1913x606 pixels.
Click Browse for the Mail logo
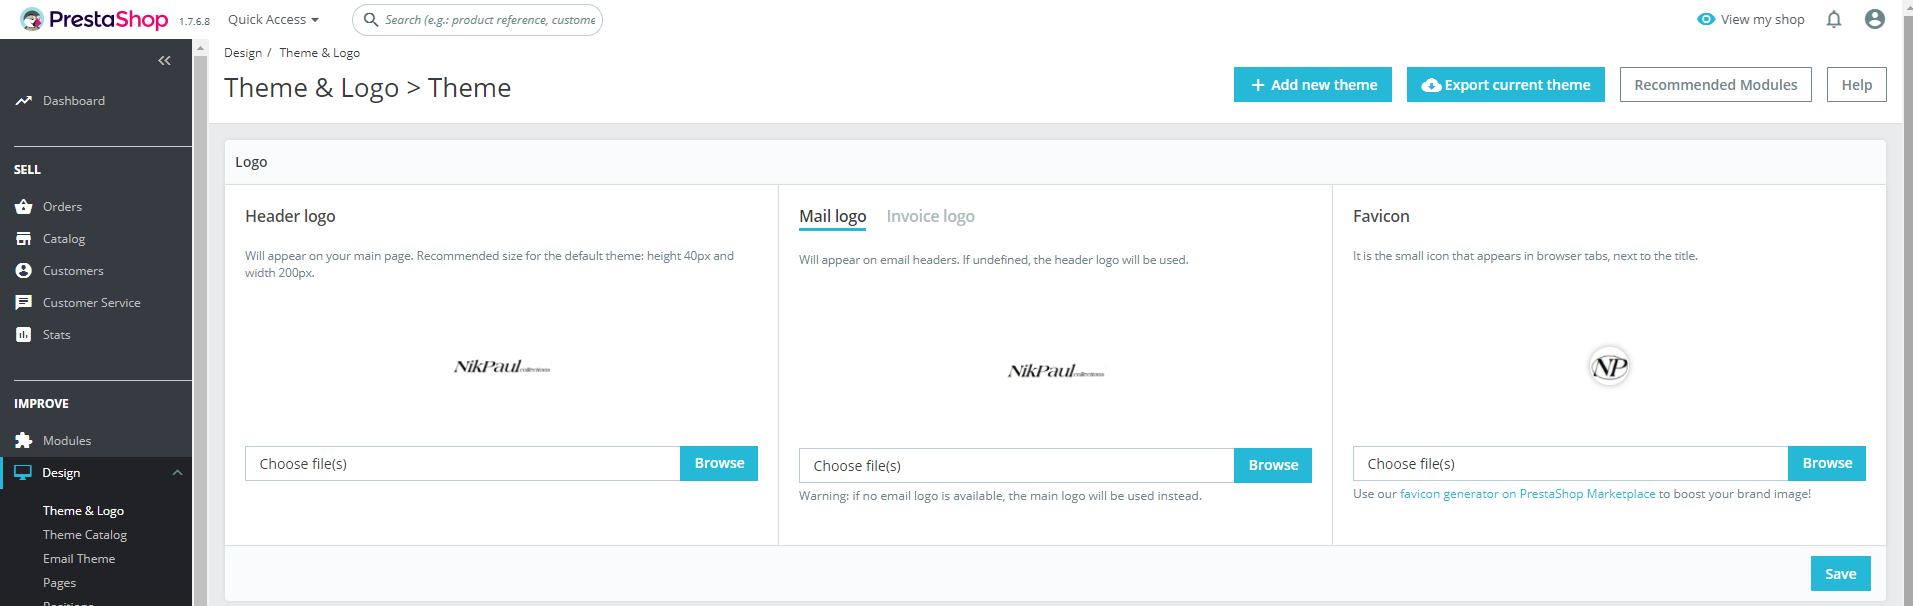pos(1273,466)
